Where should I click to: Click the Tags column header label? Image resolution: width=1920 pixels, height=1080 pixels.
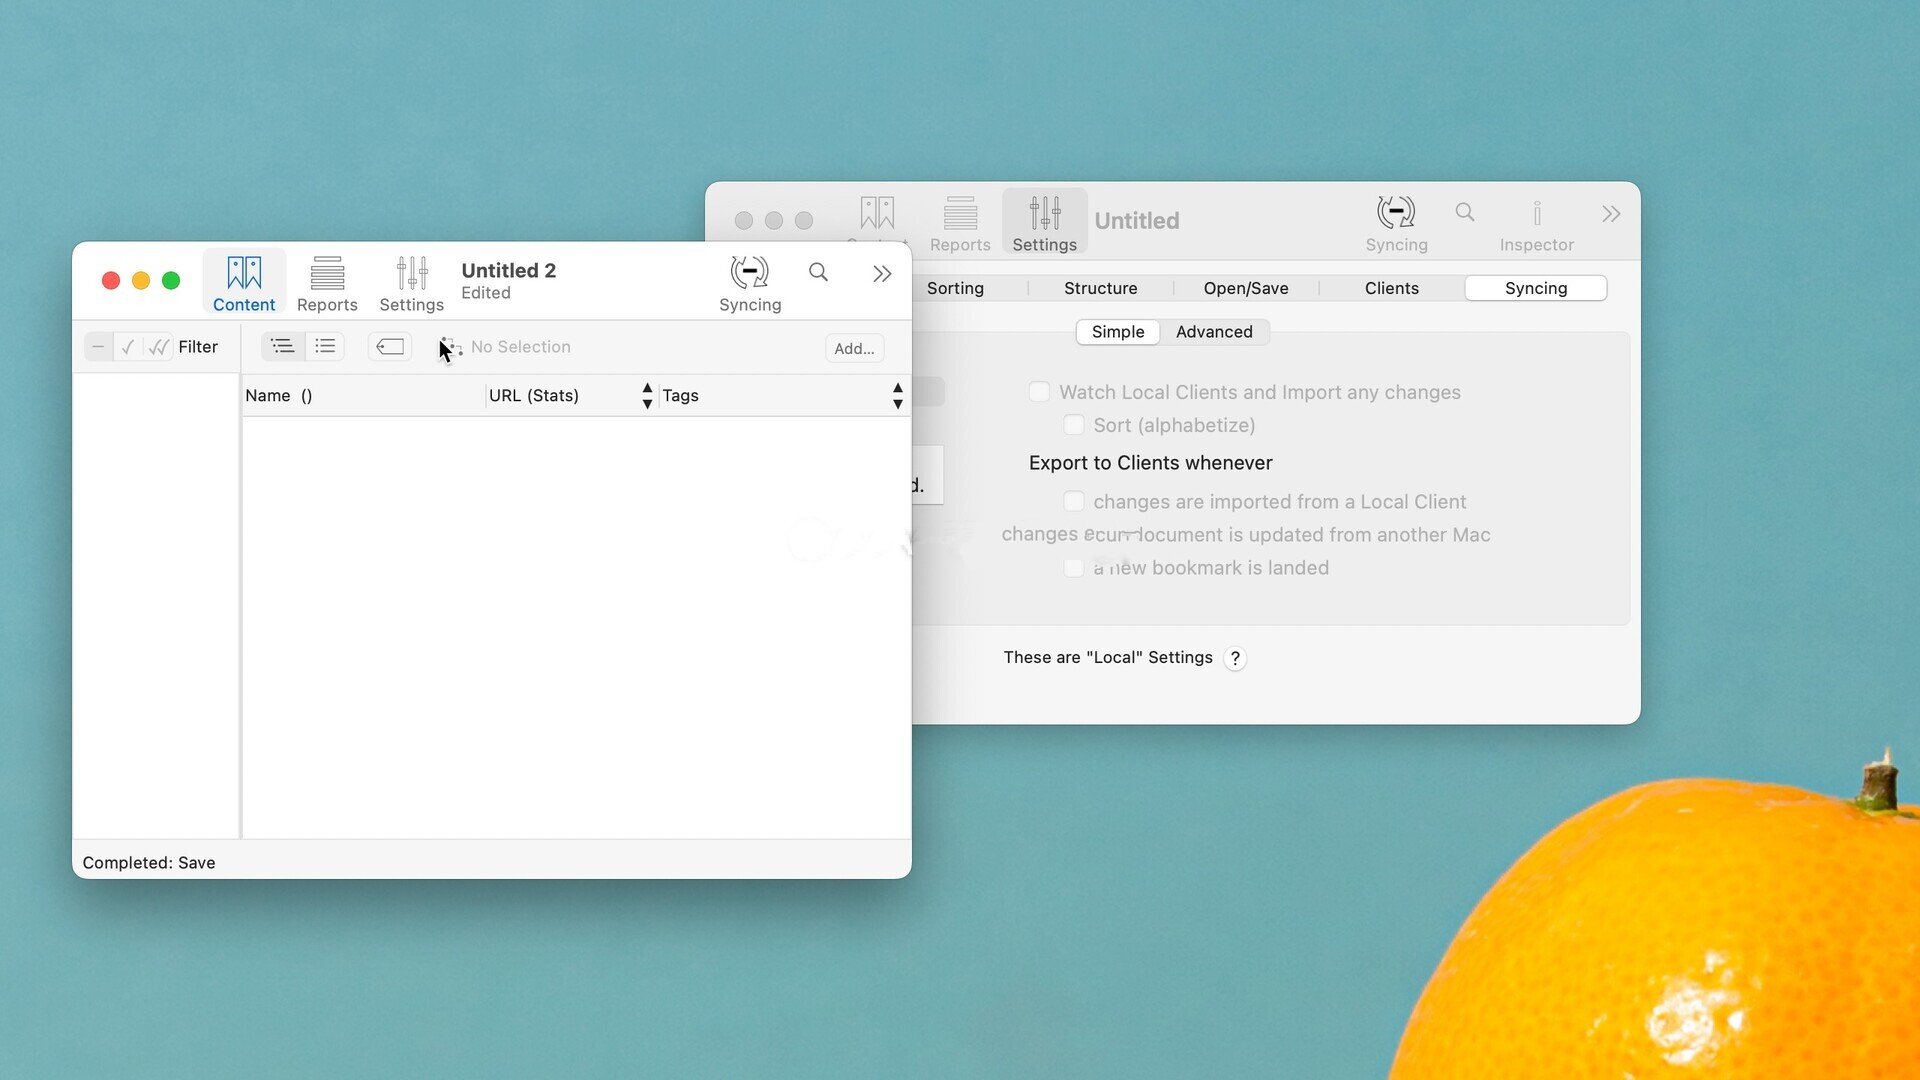click(x=680, y=395)
